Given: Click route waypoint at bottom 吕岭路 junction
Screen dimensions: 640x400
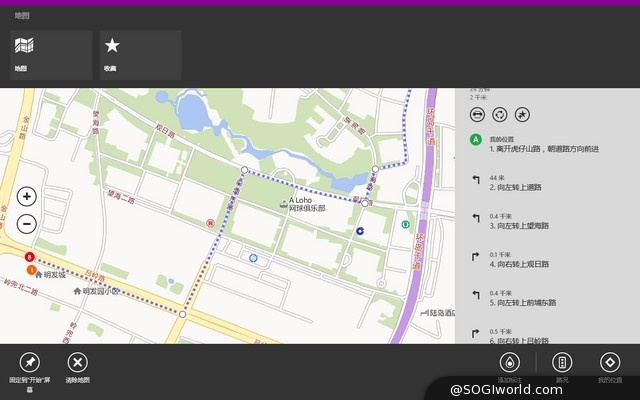Looking at the screenshot, I should point(182,314).
